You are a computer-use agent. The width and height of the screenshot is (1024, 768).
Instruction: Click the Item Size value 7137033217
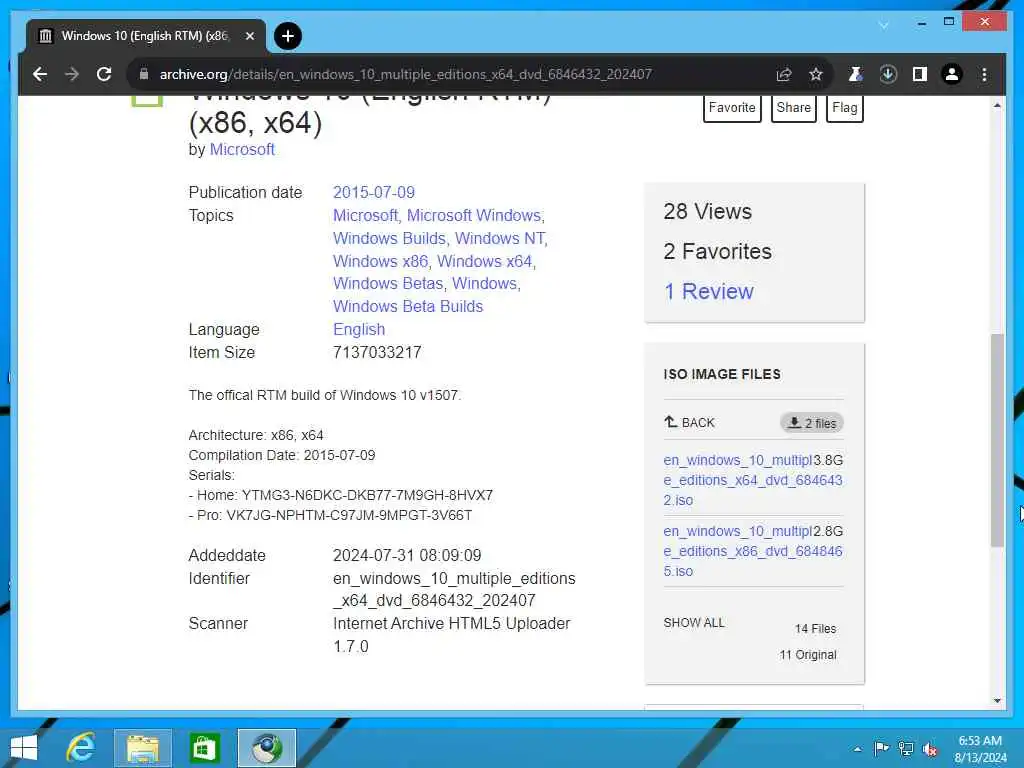click(x=377, y=353)
